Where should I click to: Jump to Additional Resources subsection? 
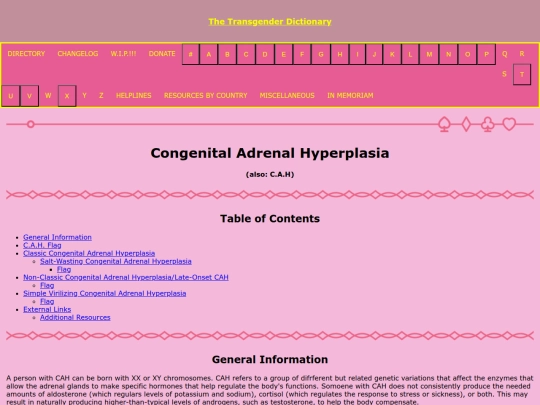75,317
